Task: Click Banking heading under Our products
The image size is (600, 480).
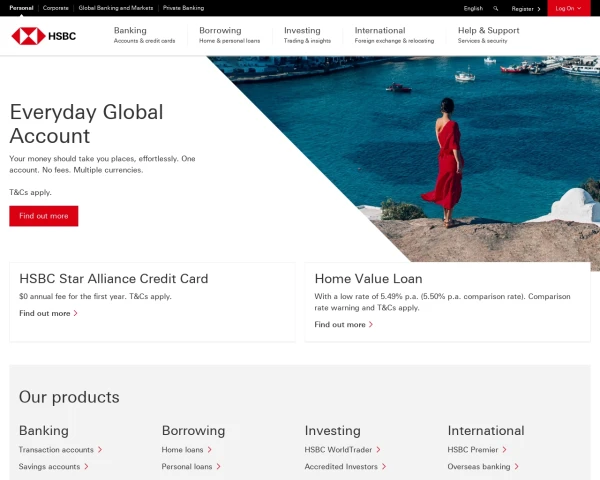Action: tap(44, 431)
